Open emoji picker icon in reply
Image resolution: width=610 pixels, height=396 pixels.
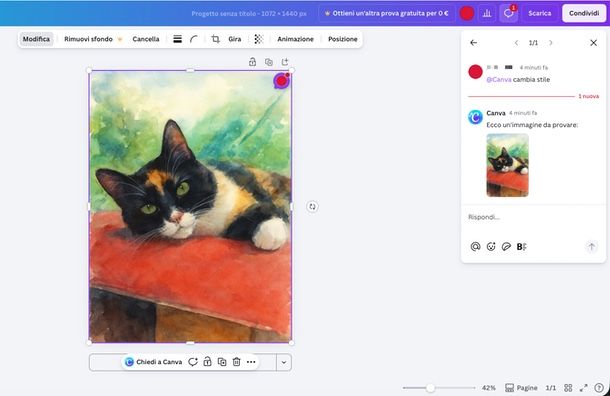(491, 247)
